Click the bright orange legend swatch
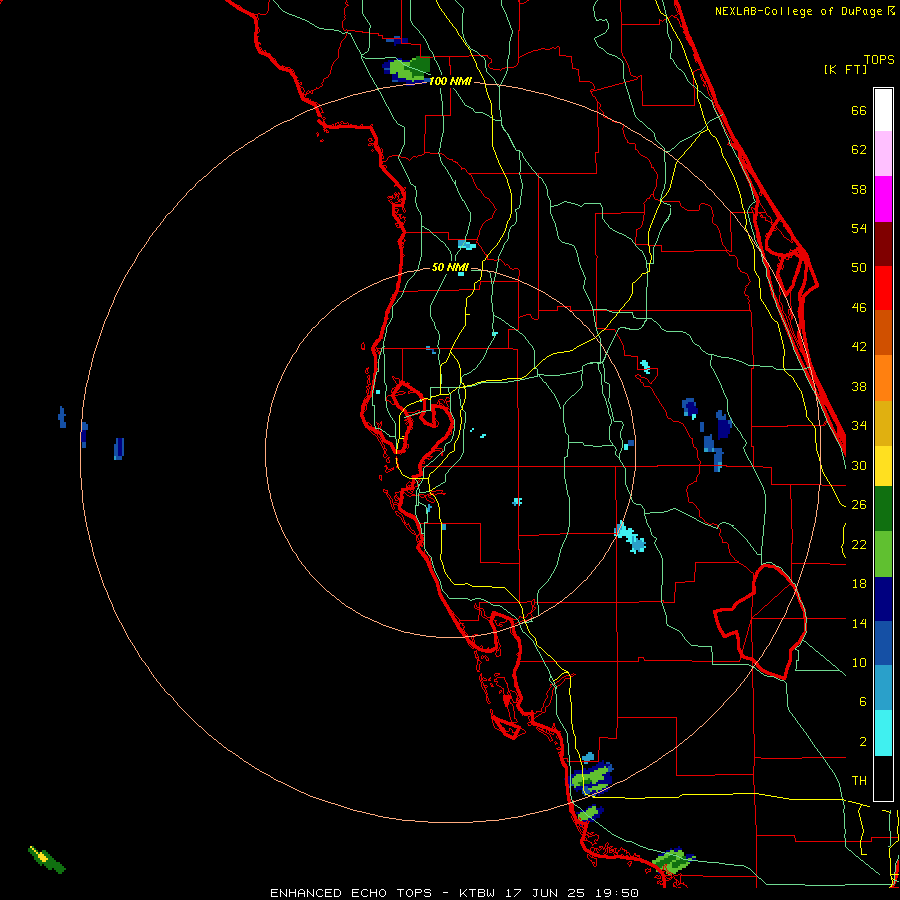 click(883, 378)
